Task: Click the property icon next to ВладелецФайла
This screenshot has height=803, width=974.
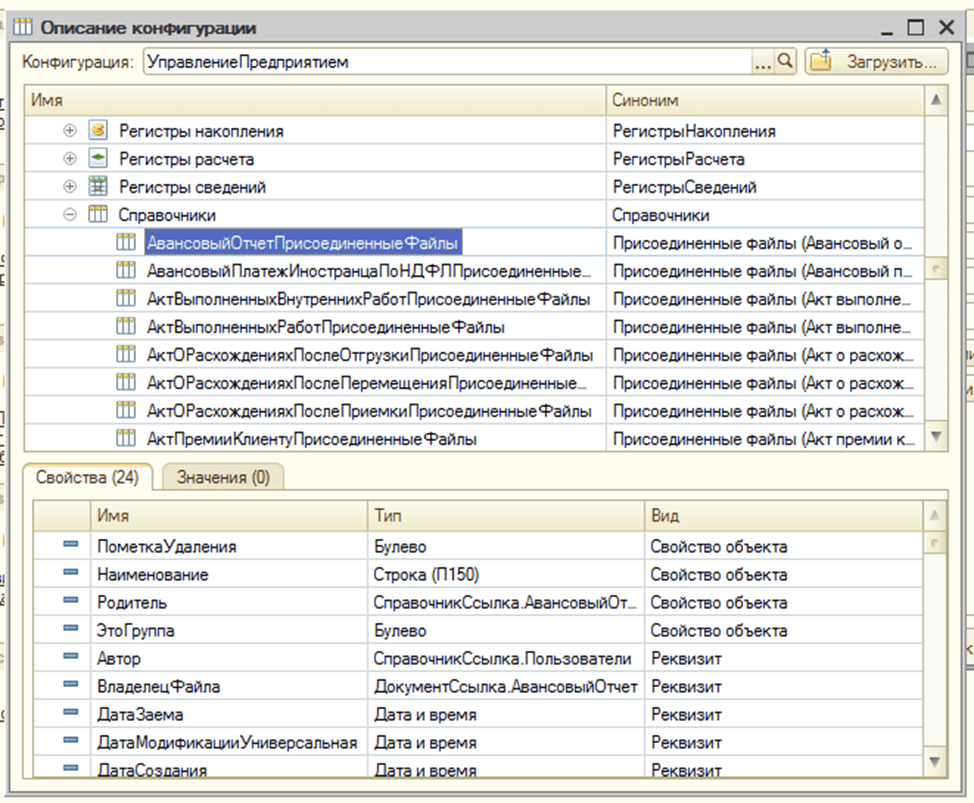Action: coord(71,686)
